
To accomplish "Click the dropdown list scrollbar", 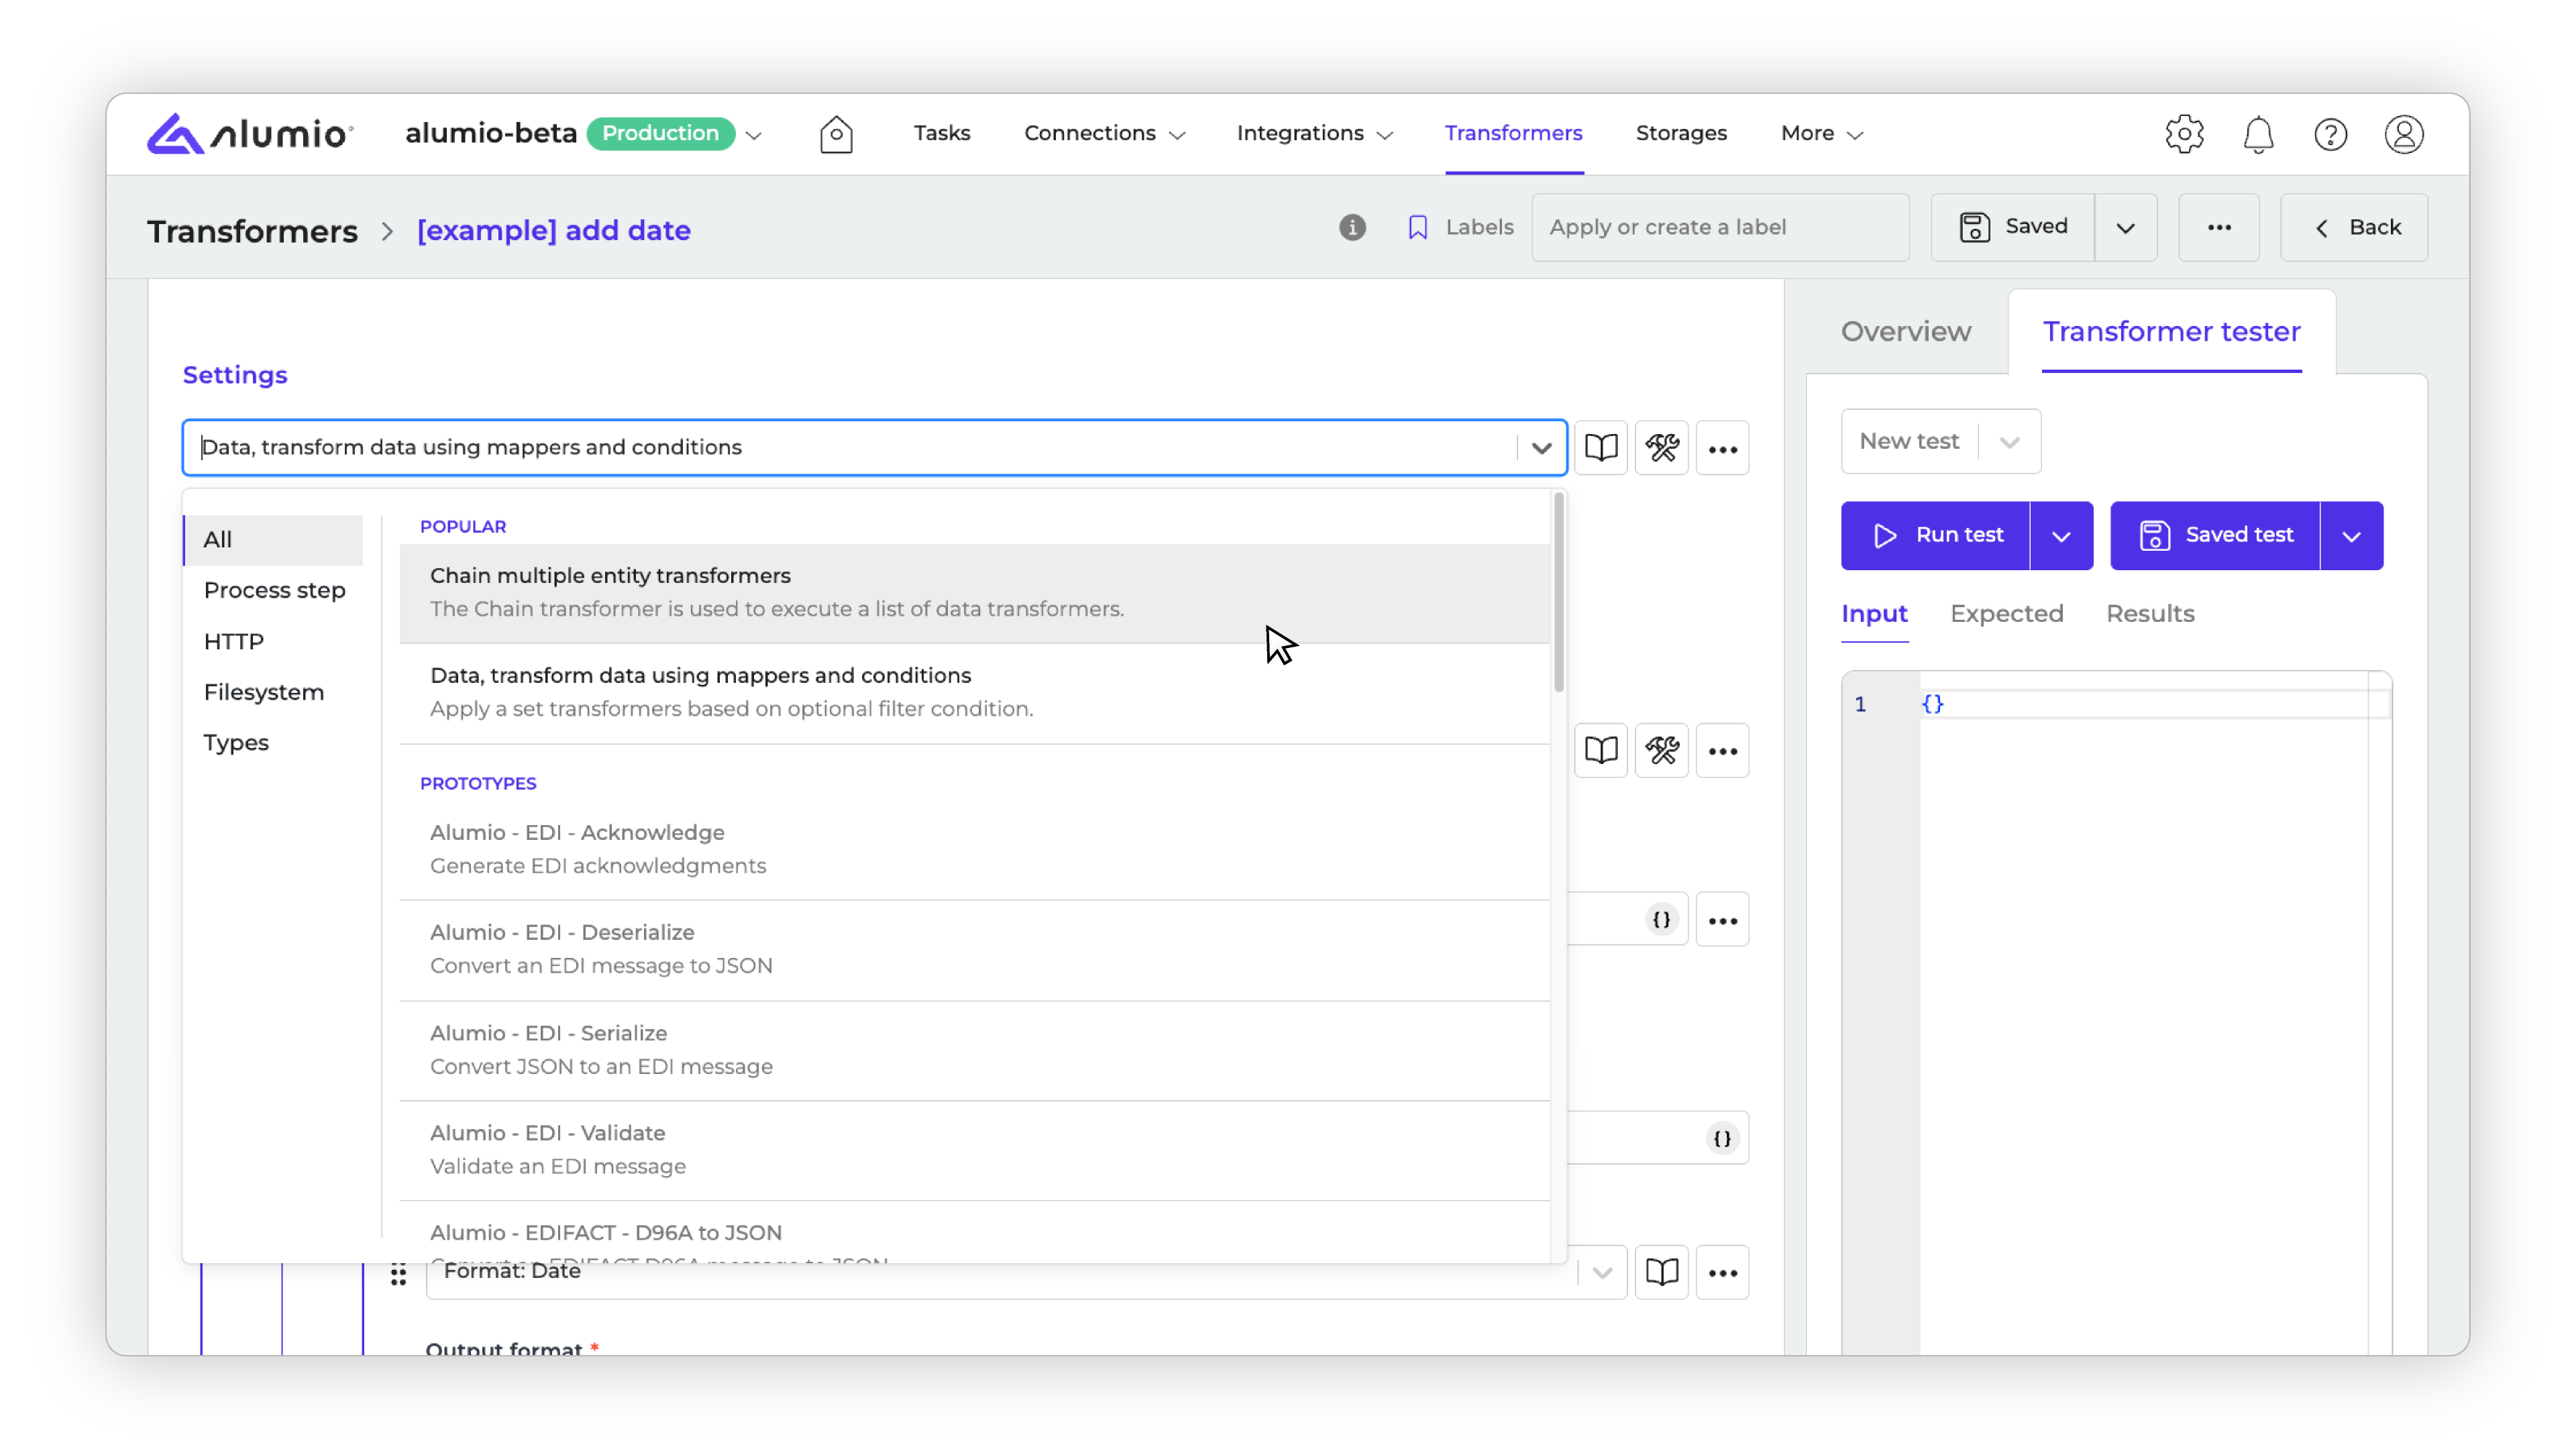I will (x=1558, y=592).
